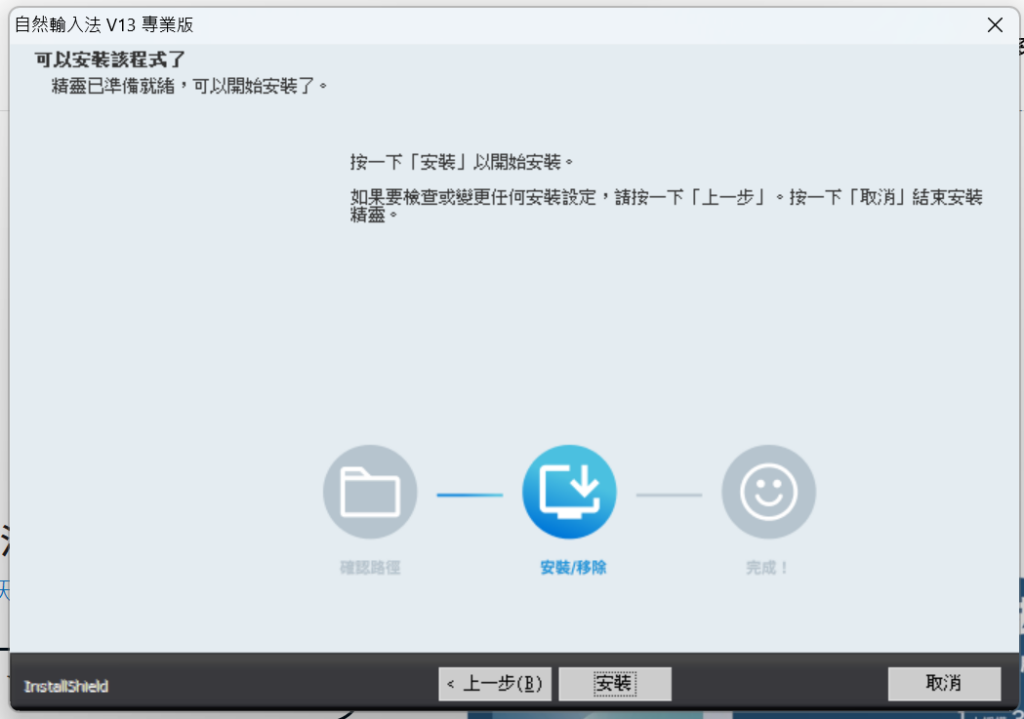Click the paragraph starting with 如果要檢查或變更任何安裝設定
Image resolution: width=1024 pixels, height=719 pixels.
pos(666,205)
